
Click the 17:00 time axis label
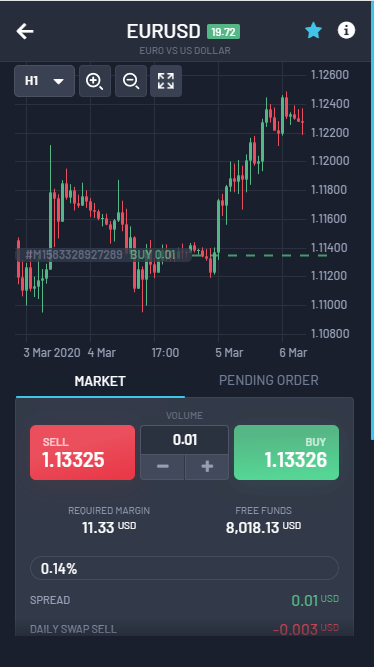[x=165, y=353]
